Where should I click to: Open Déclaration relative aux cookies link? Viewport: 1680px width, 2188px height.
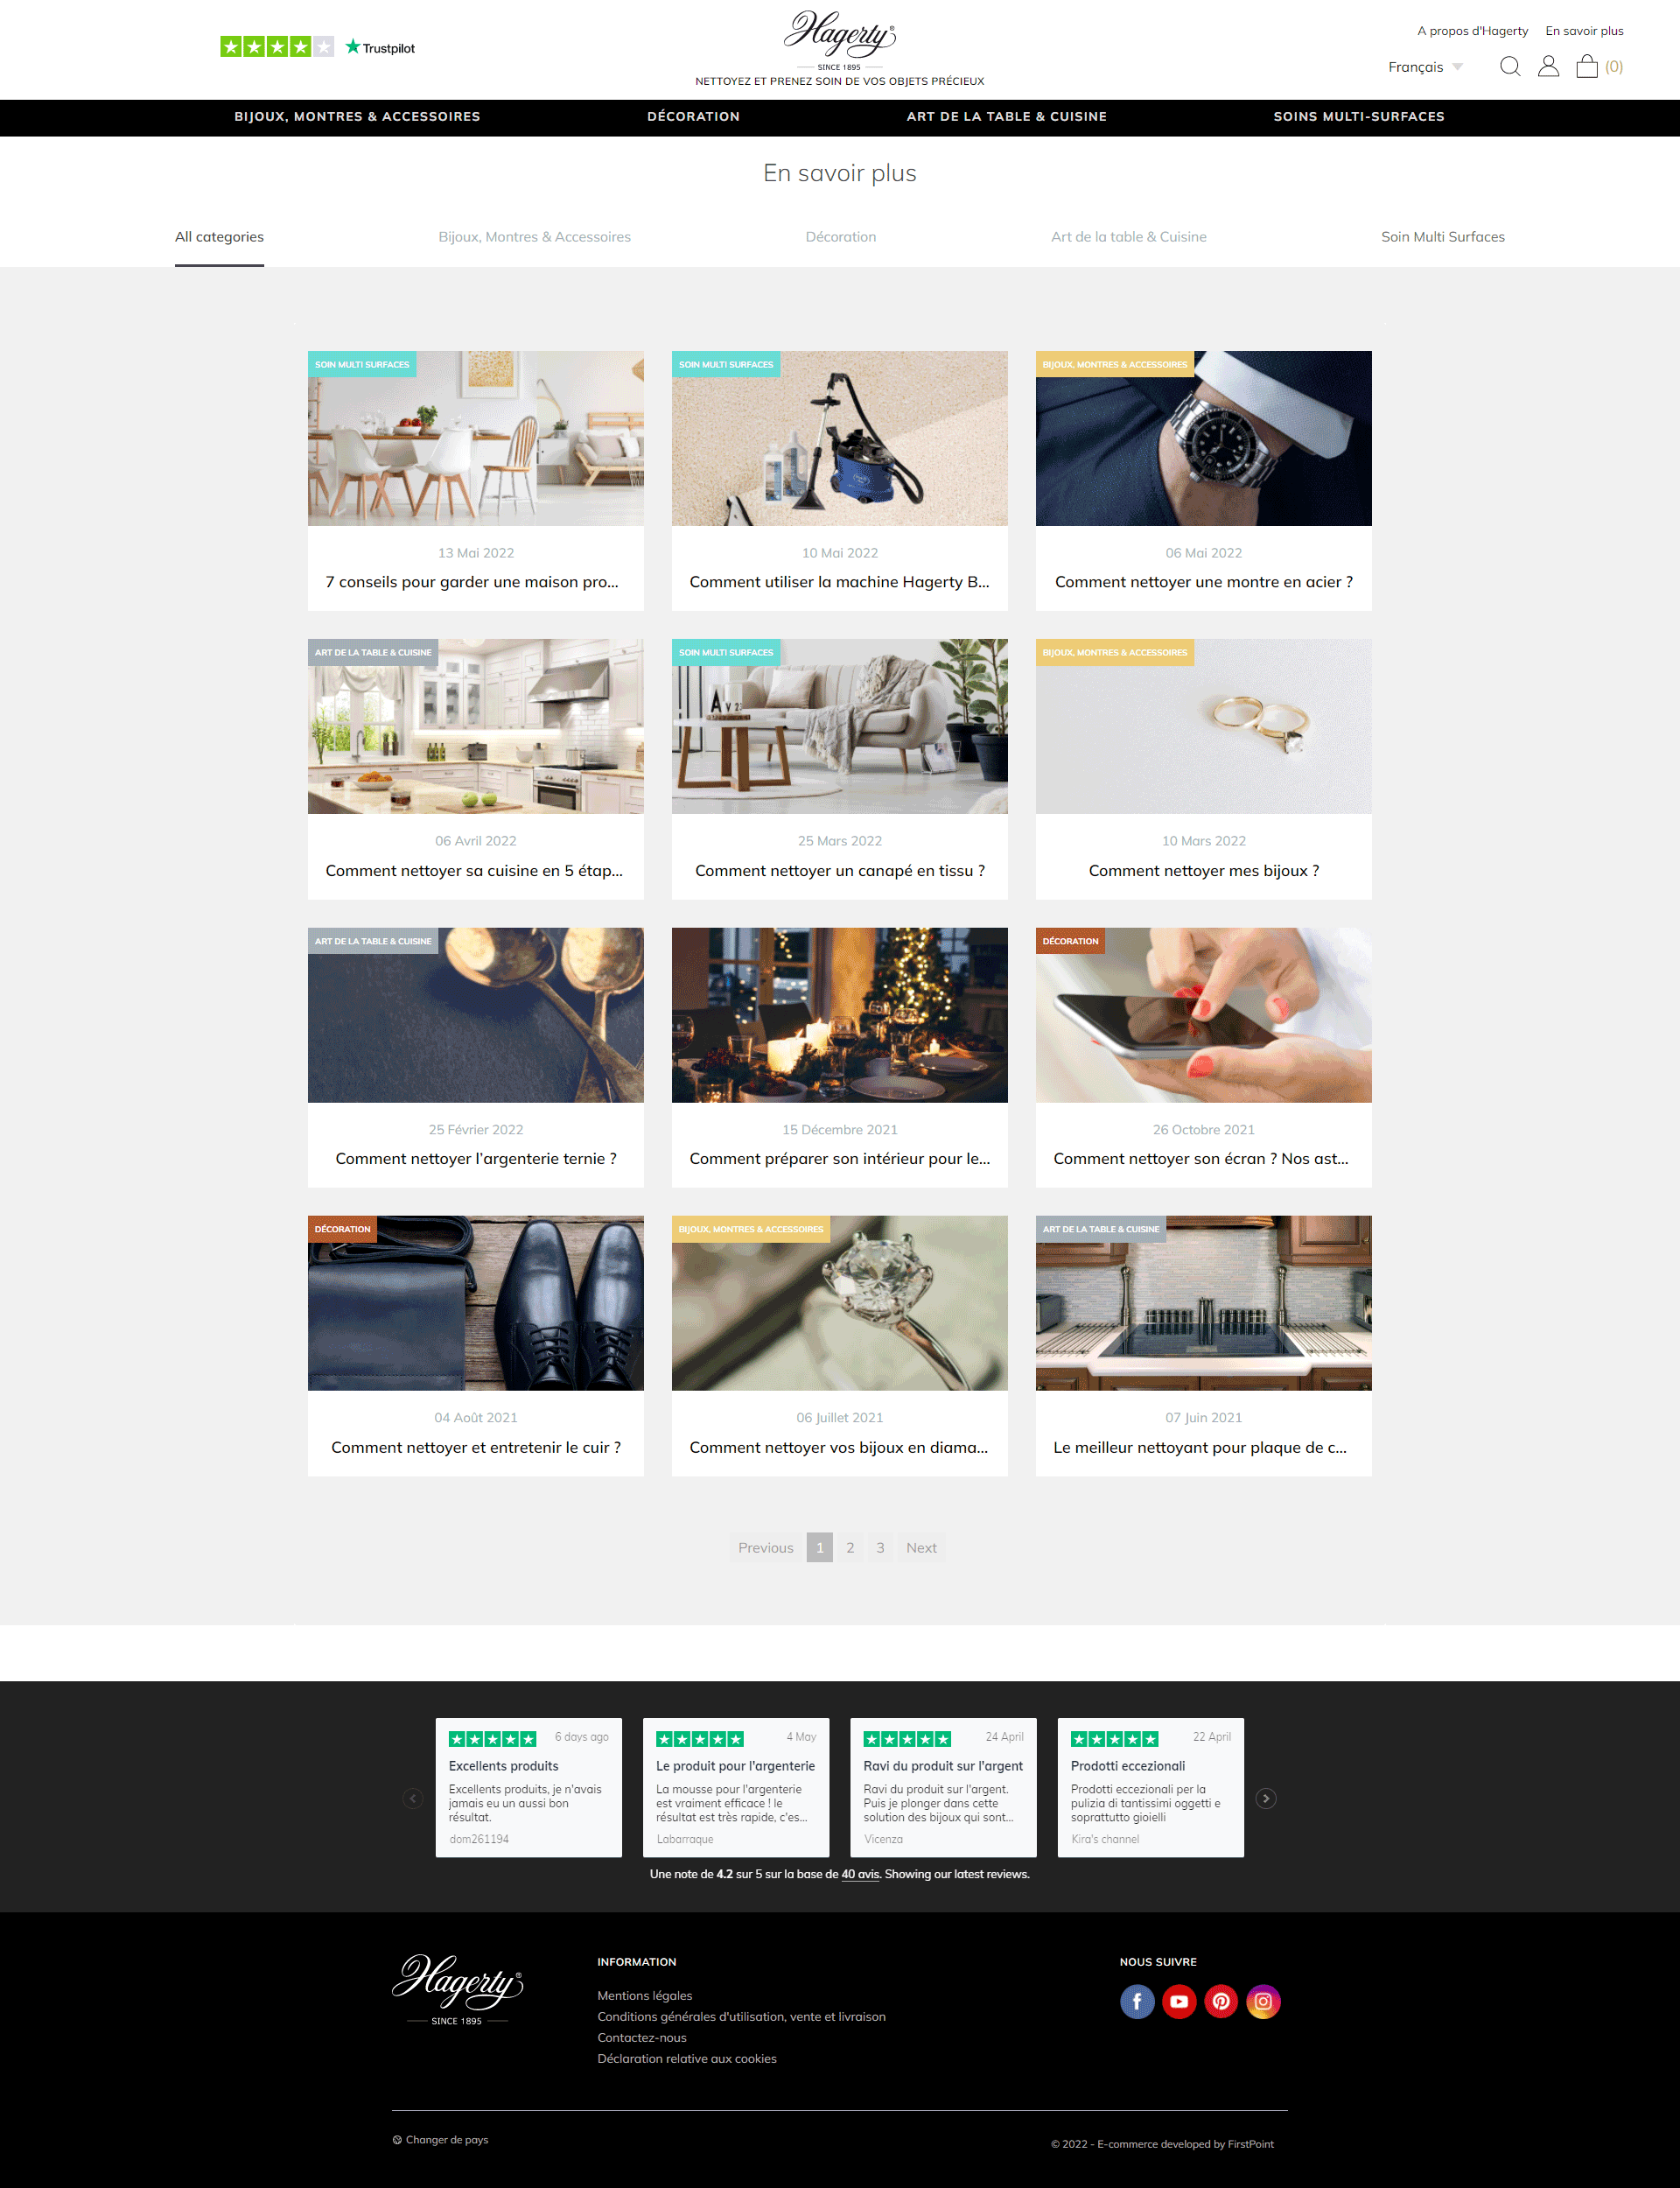(x=687, y=2058)
